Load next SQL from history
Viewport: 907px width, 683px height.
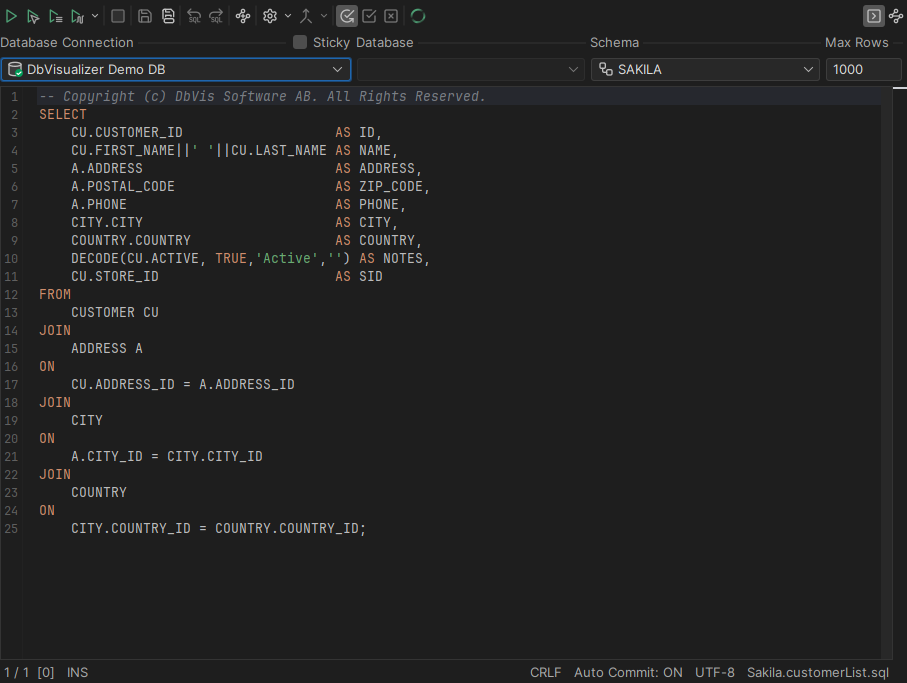click(x=216, y=16)
